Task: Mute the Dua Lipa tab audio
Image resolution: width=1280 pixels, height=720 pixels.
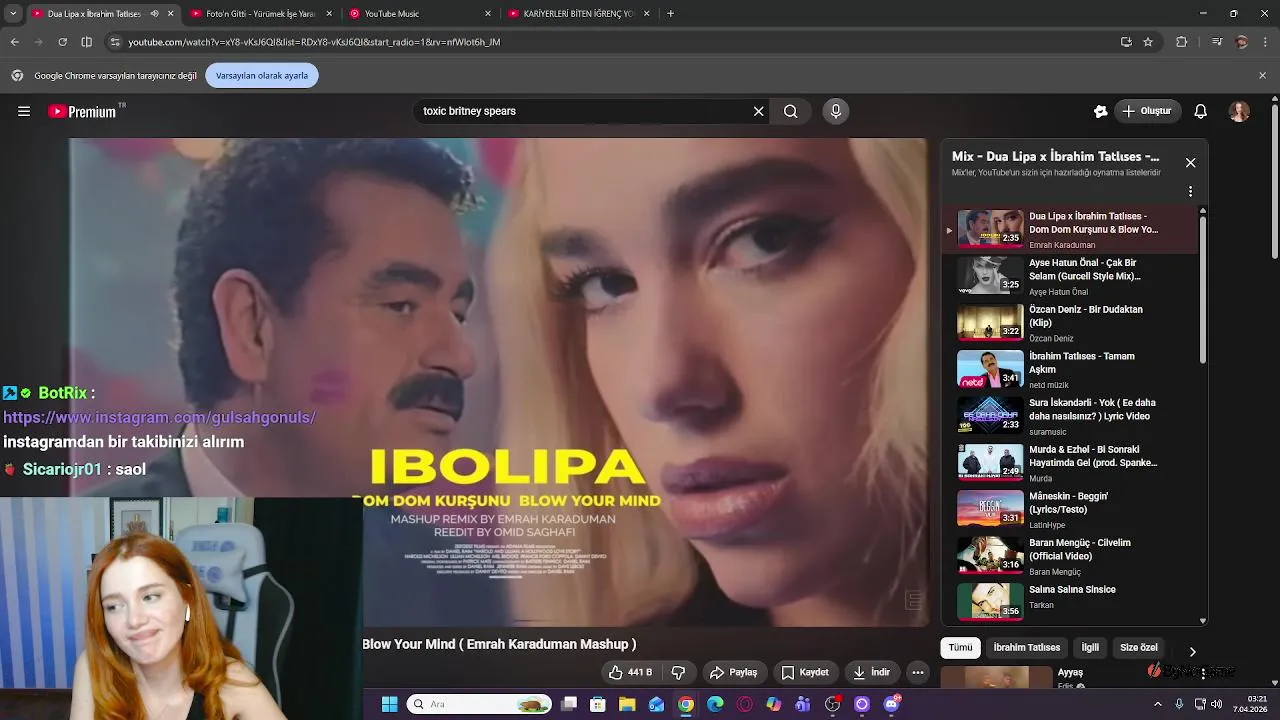Action: point(154,14)
